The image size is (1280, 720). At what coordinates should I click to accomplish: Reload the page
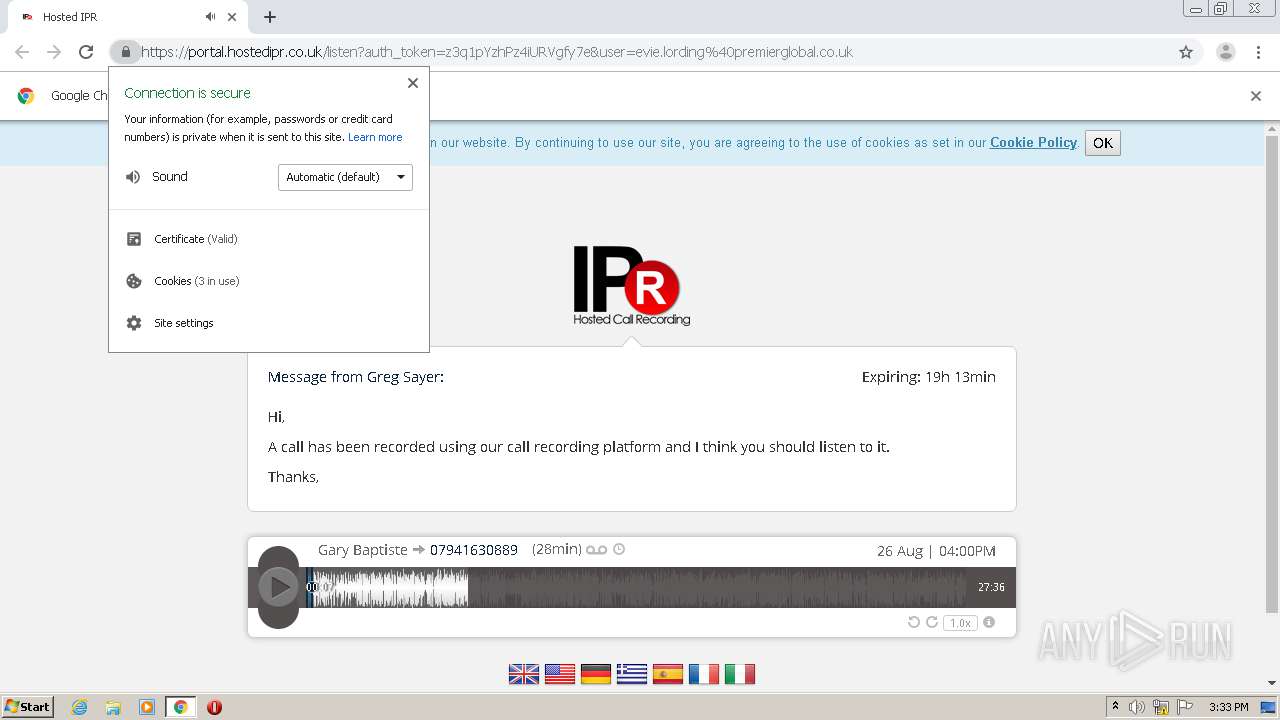coord(86,52)
